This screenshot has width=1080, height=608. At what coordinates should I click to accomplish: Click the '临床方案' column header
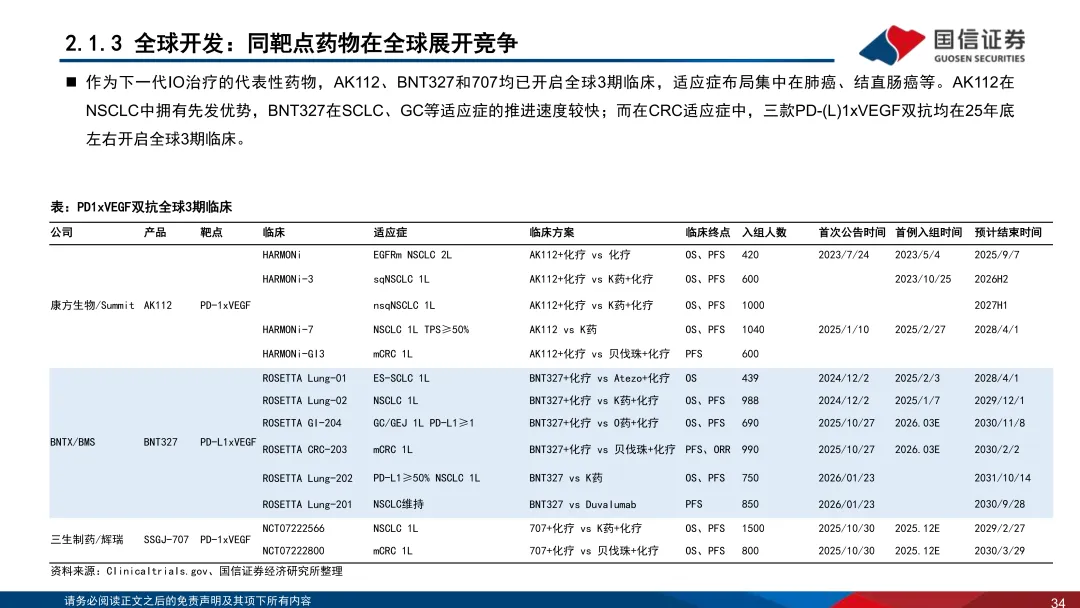[x=552, y=233]
